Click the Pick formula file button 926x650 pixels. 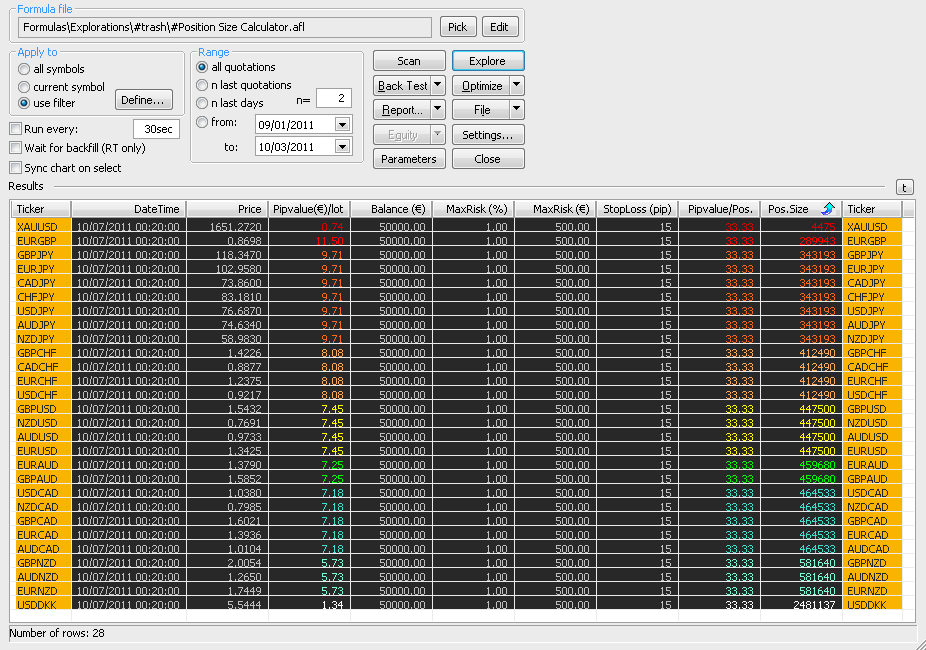click(x=458, y=27)
